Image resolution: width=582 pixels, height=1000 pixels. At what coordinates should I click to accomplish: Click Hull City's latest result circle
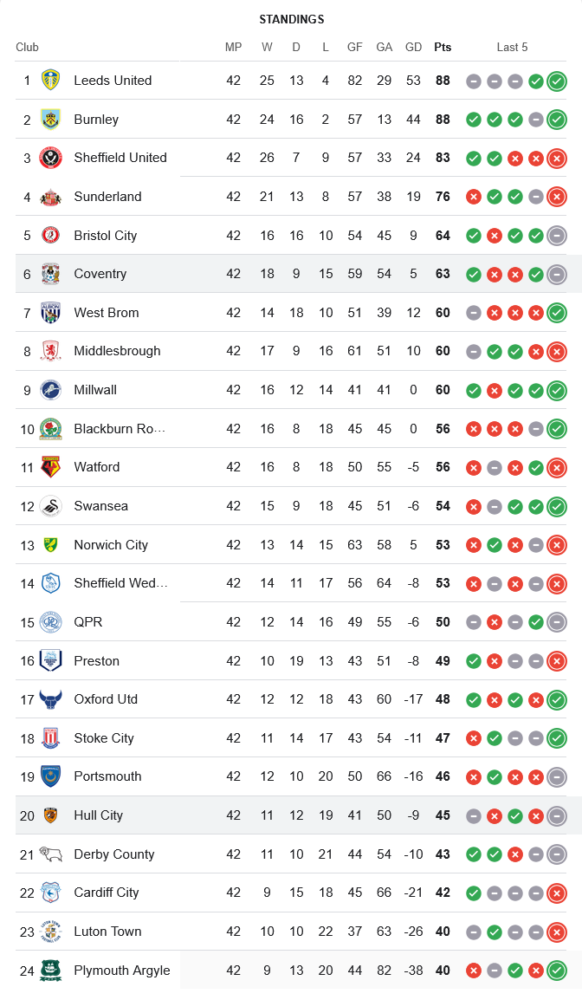click(557, 816)
